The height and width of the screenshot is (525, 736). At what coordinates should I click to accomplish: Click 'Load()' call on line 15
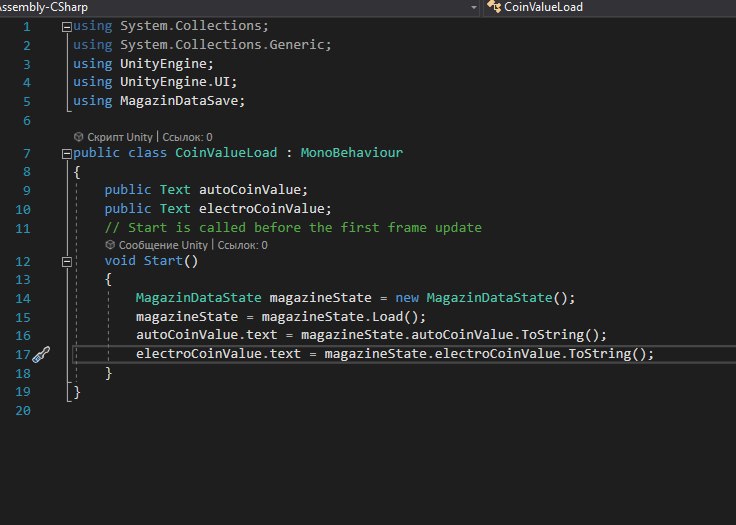click(x=395, y=317)
